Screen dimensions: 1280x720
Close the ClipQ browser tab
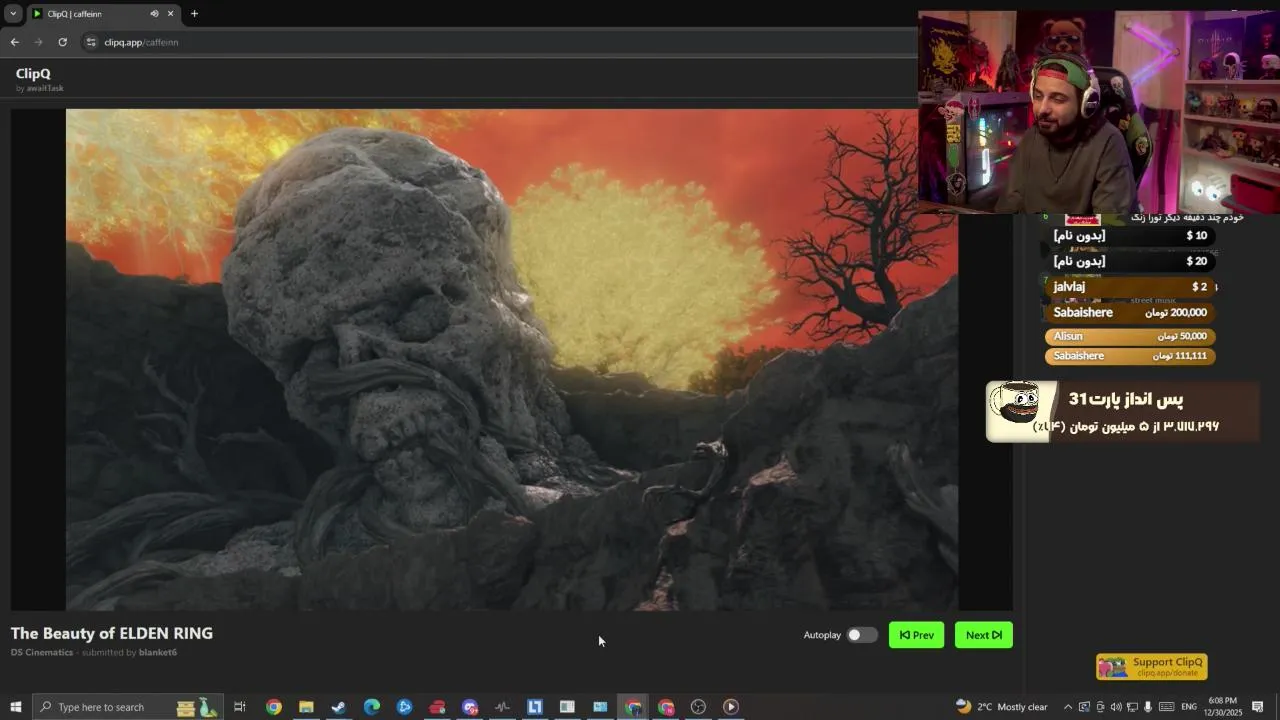(x=170, y=14)
